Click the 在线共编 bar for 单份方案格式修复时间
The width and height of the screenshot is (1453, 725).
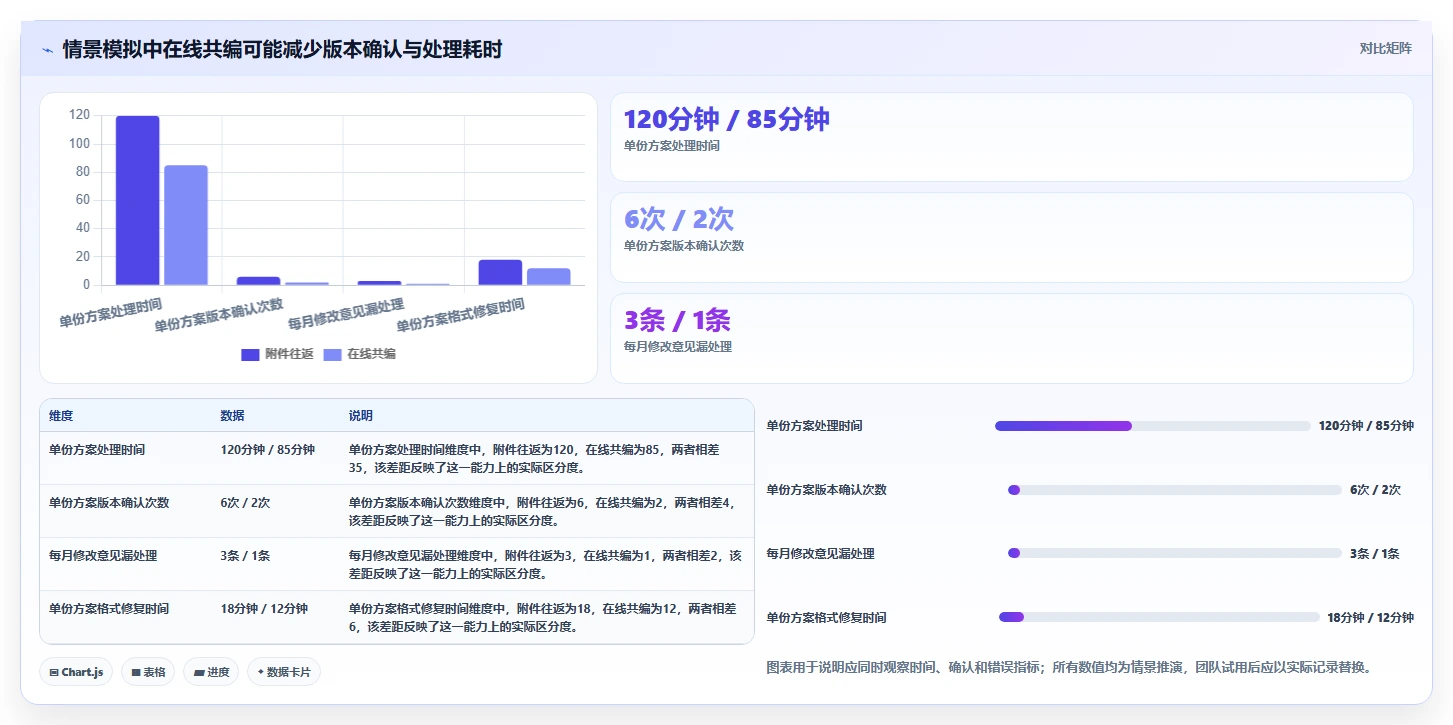tap(548, 277)
